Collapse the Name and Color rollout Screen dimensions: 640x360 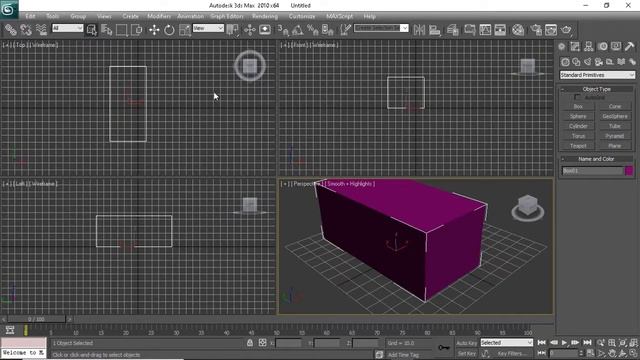596,159
